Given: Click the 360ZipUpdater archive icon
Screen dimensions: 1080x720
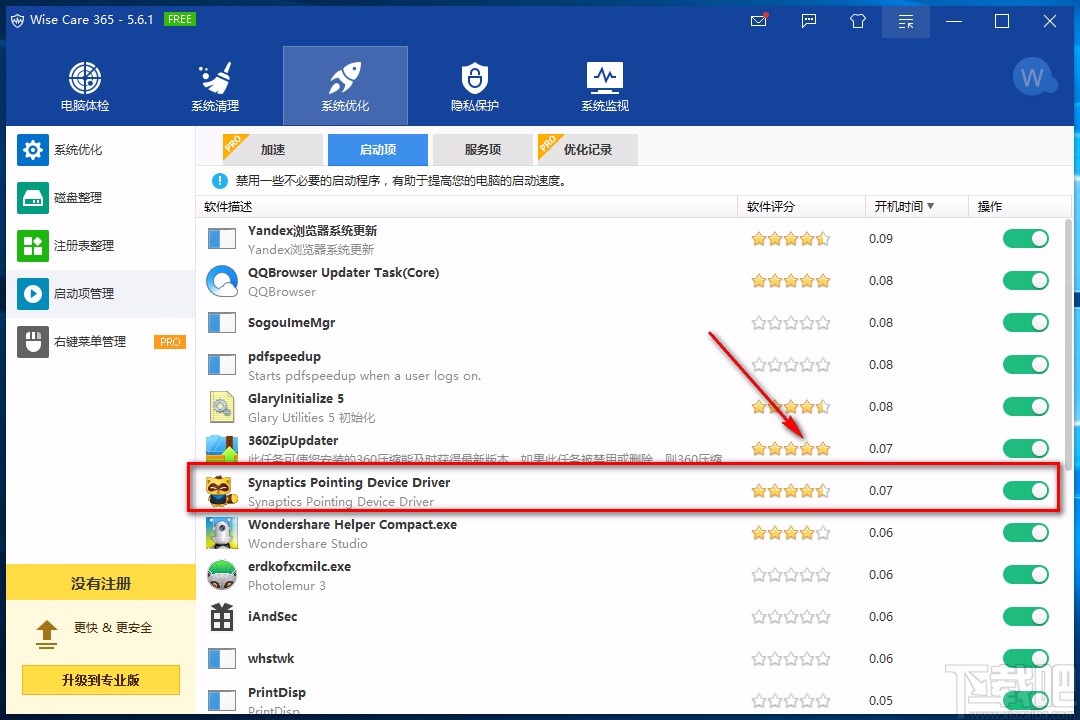Looking at the screenshot, I should click(x=222, y=448).
